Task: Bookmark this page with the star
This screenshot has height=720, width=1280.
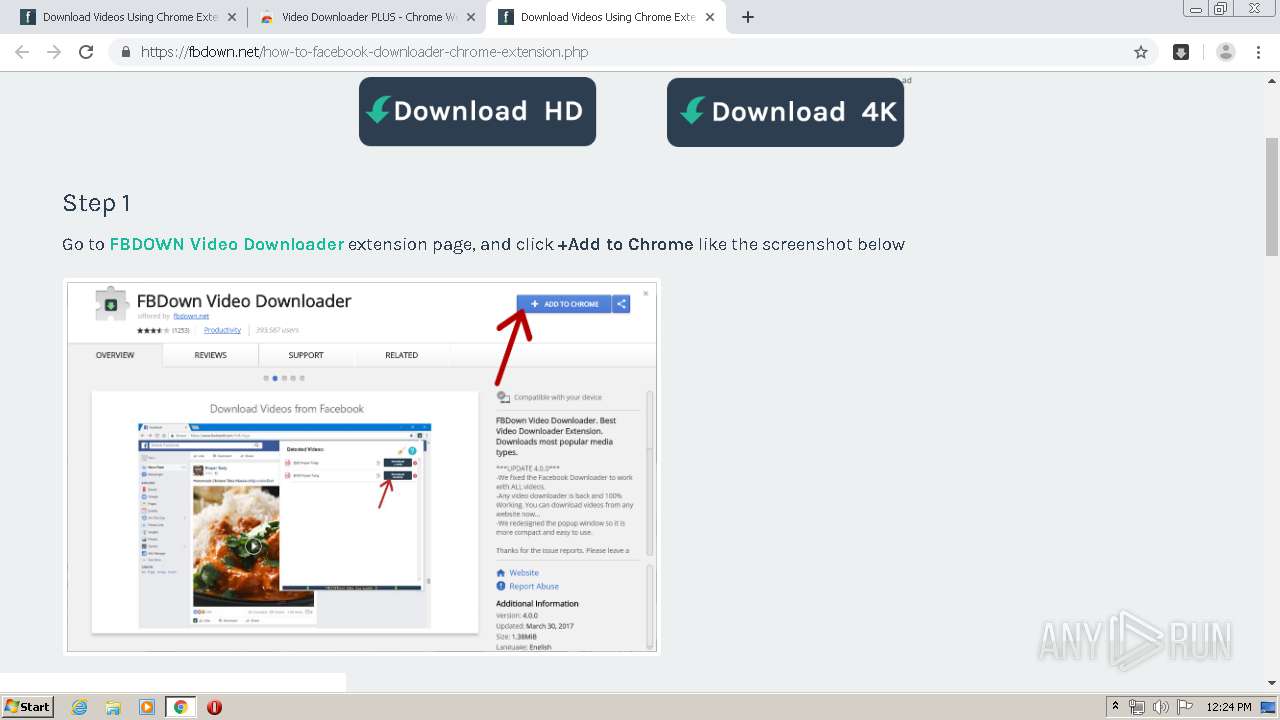Action: coord(1140,52)
